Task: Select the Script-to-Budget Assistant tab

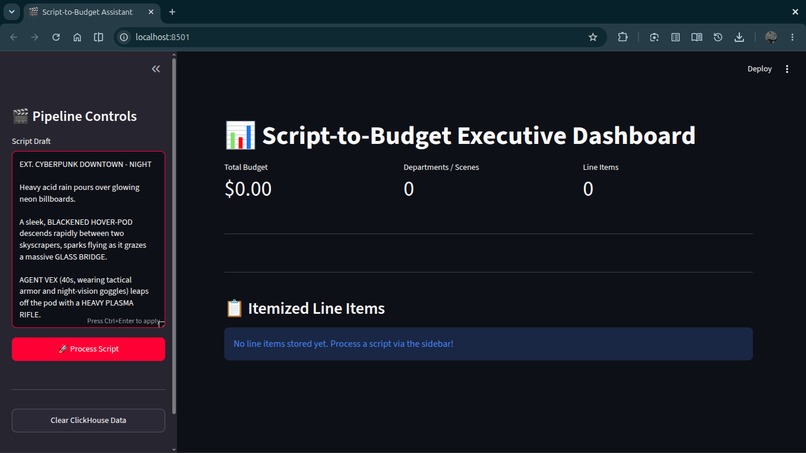Action: coord(87,12)
